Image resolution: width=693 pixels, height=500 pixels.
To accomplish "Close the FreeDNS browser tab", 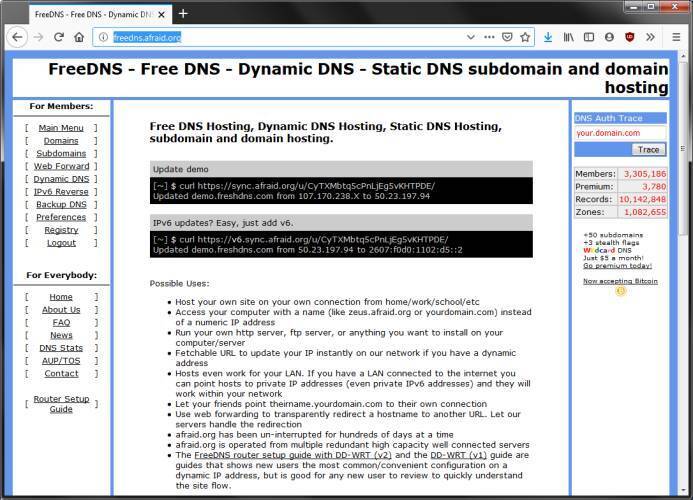I will (162, 15).
